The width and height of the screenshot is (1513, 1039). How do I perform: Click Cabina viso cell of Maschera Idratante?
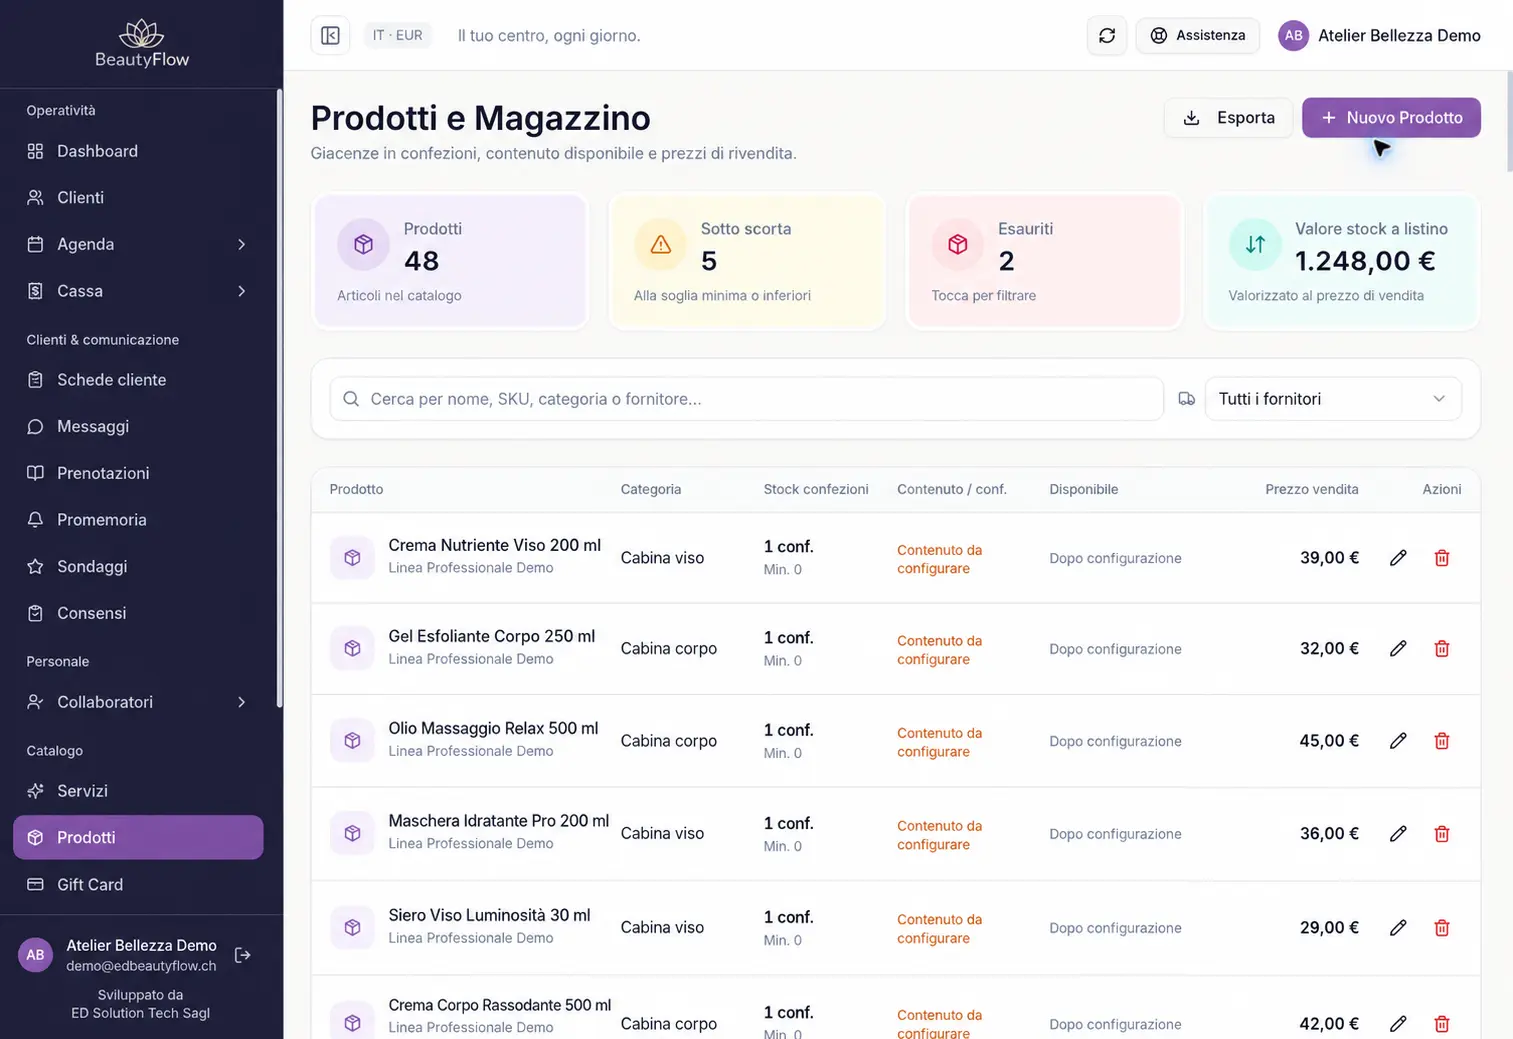(x=662, y=834)
